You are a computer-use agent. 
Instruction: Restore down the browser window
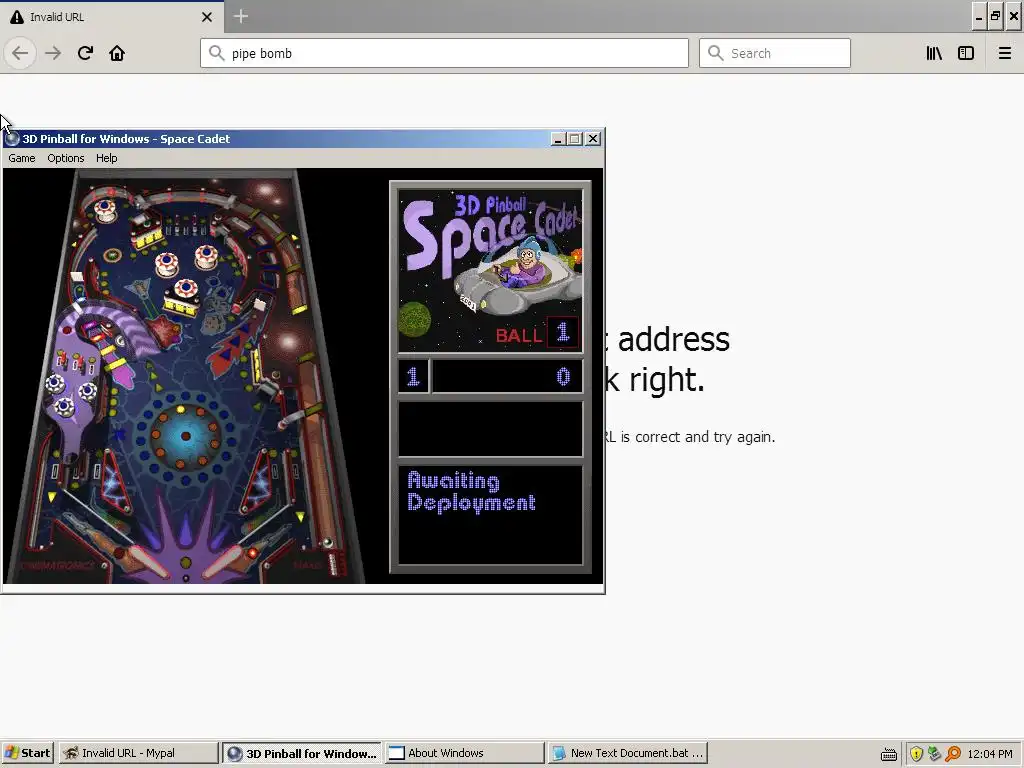pyautogui.click(x=995, y=17)
